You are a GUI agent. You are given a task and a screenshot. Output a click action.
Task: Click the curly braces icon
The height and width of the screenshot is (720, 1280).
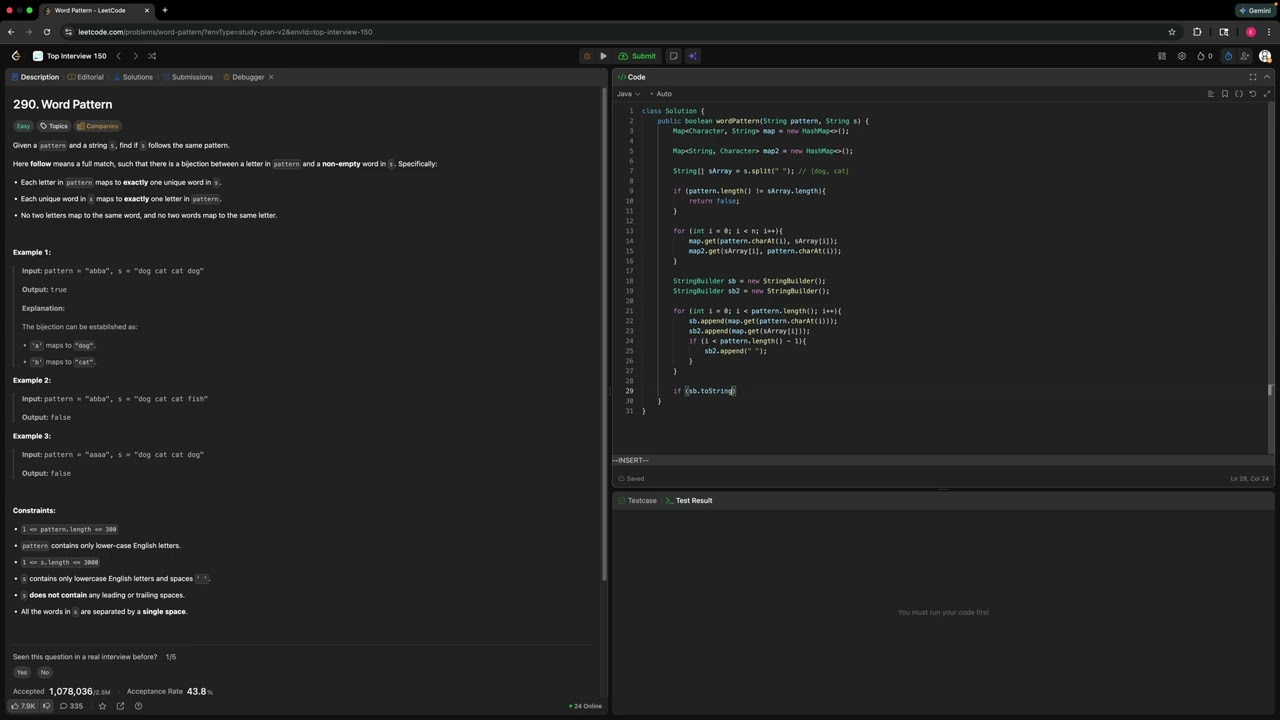point(1239,94)
